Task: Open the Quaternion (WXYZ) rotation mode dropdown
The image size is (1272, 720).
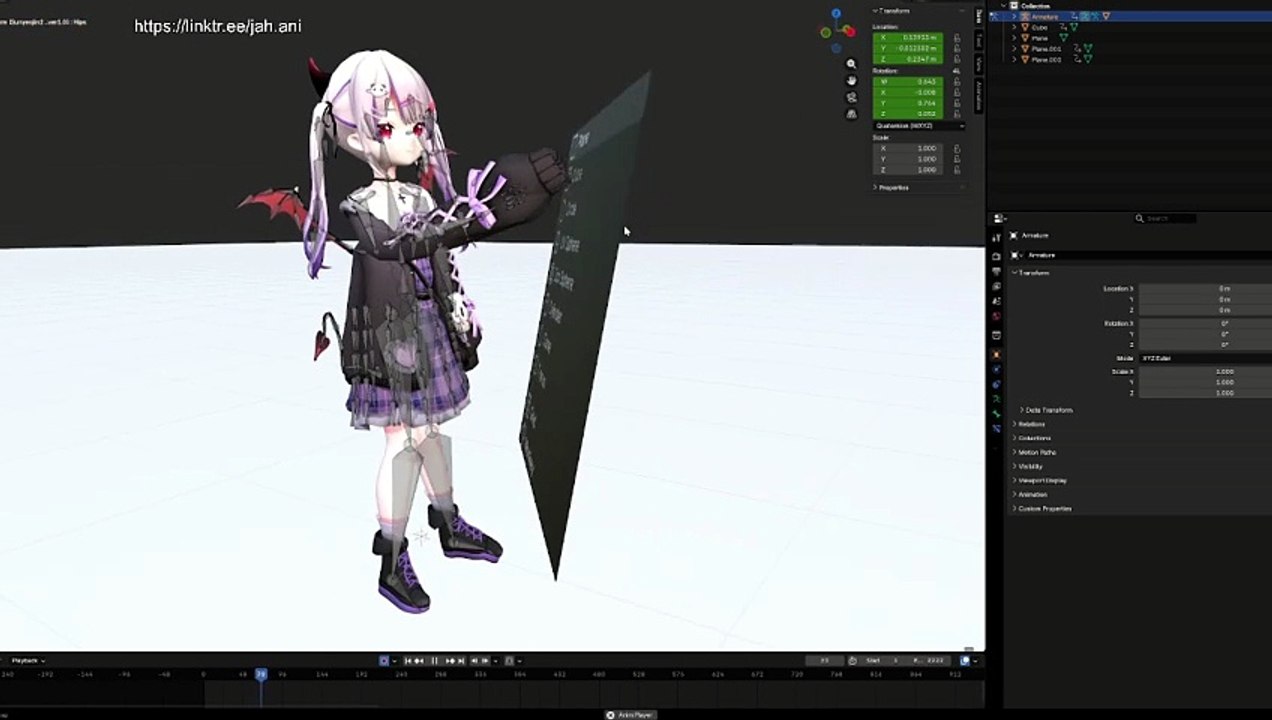Action: tap(920, 126)
